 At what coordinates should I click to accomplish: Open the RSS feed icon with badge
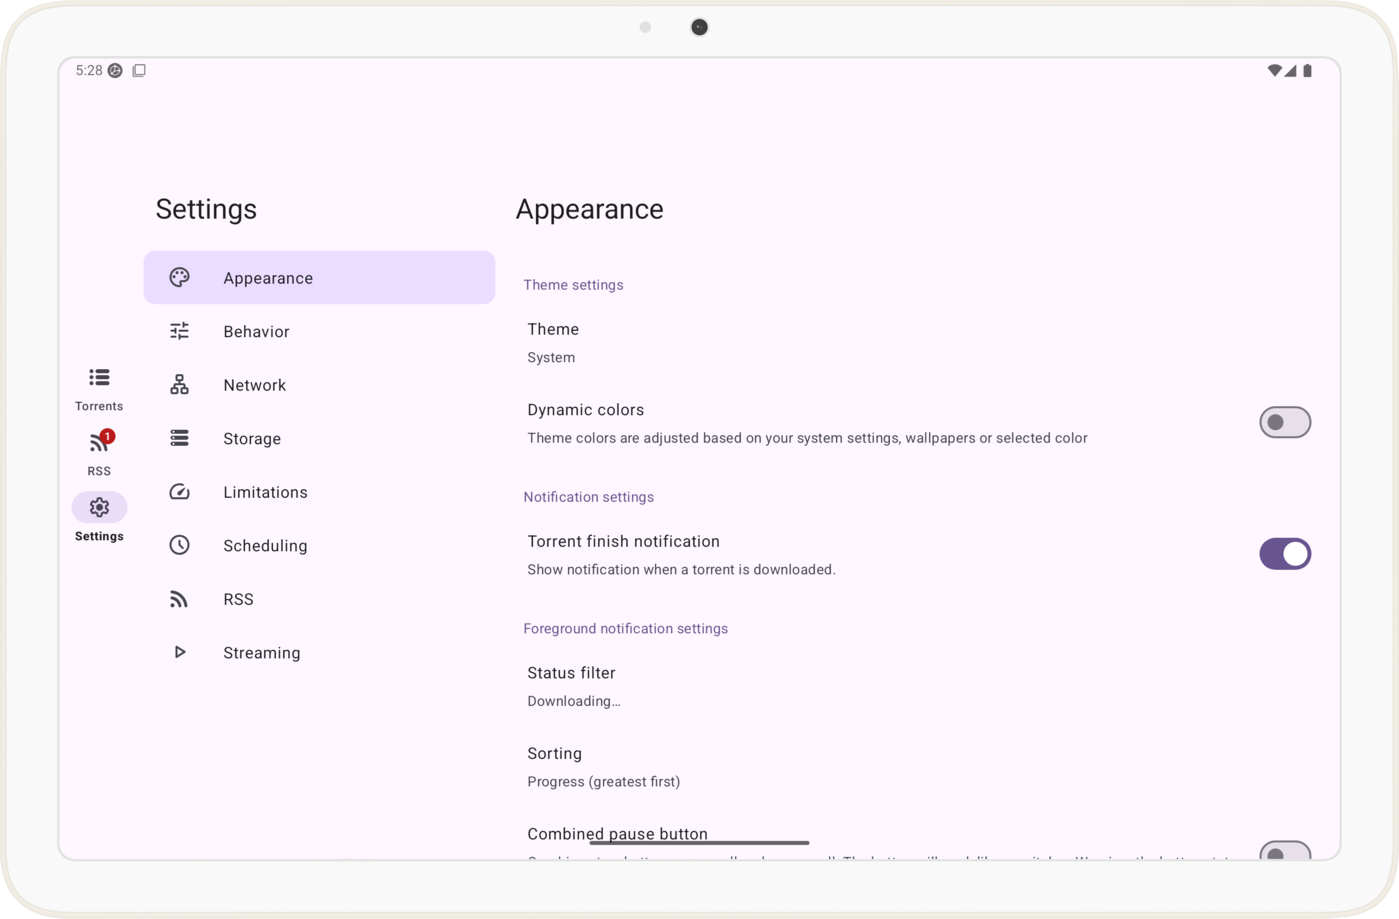pyautogui.click(x=99, y=443)
